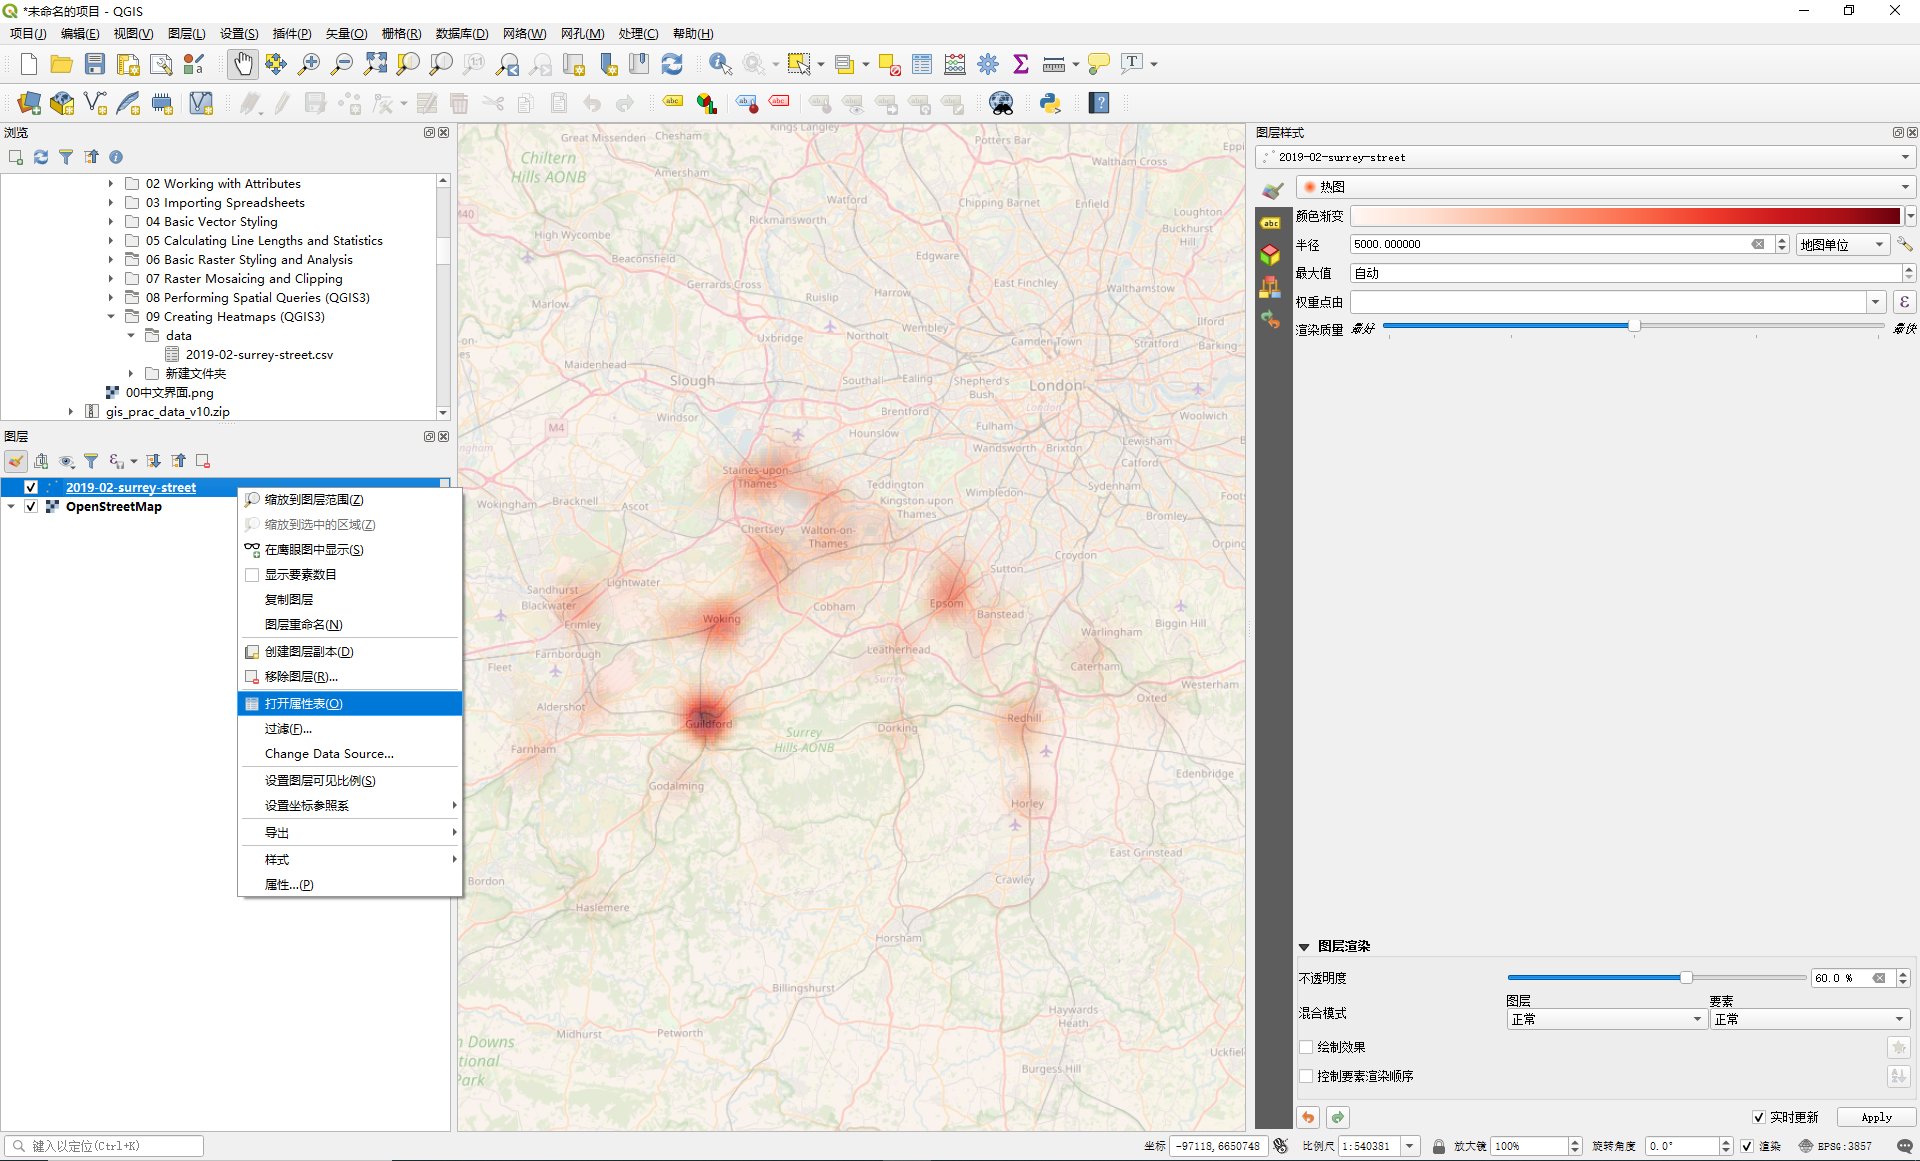Click the Zoom In magnifier tool
1920x1161 pixels.
pyautogui.click(x=309, y=64)
